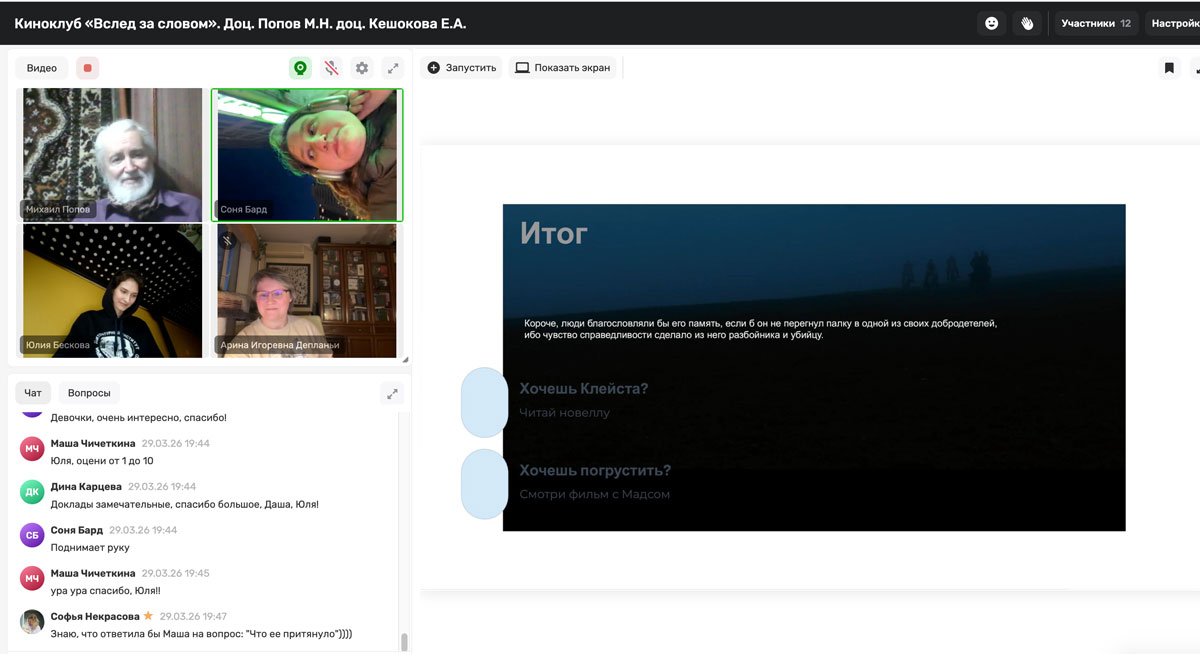Click the chat vertical scrollbar handle
This screenshot has height=654, width=1200.
[404, 642]
